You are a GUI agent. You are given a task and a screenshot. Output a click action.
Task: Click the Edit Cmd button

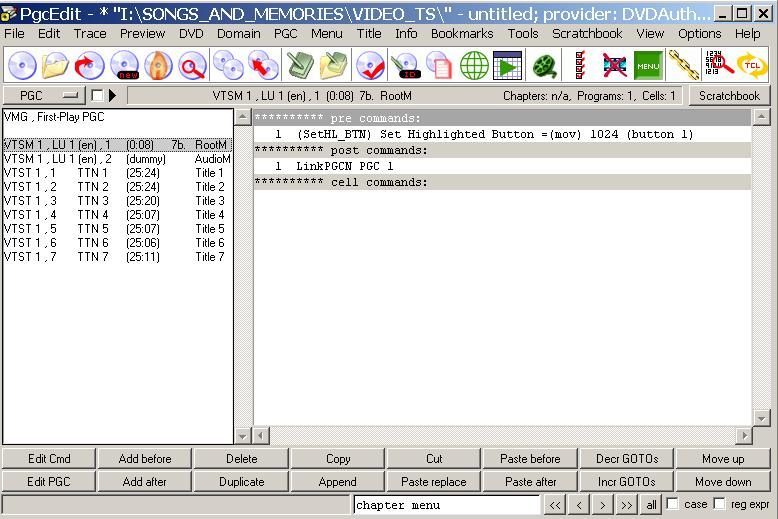pyautogui.click(x=49, y=459)
